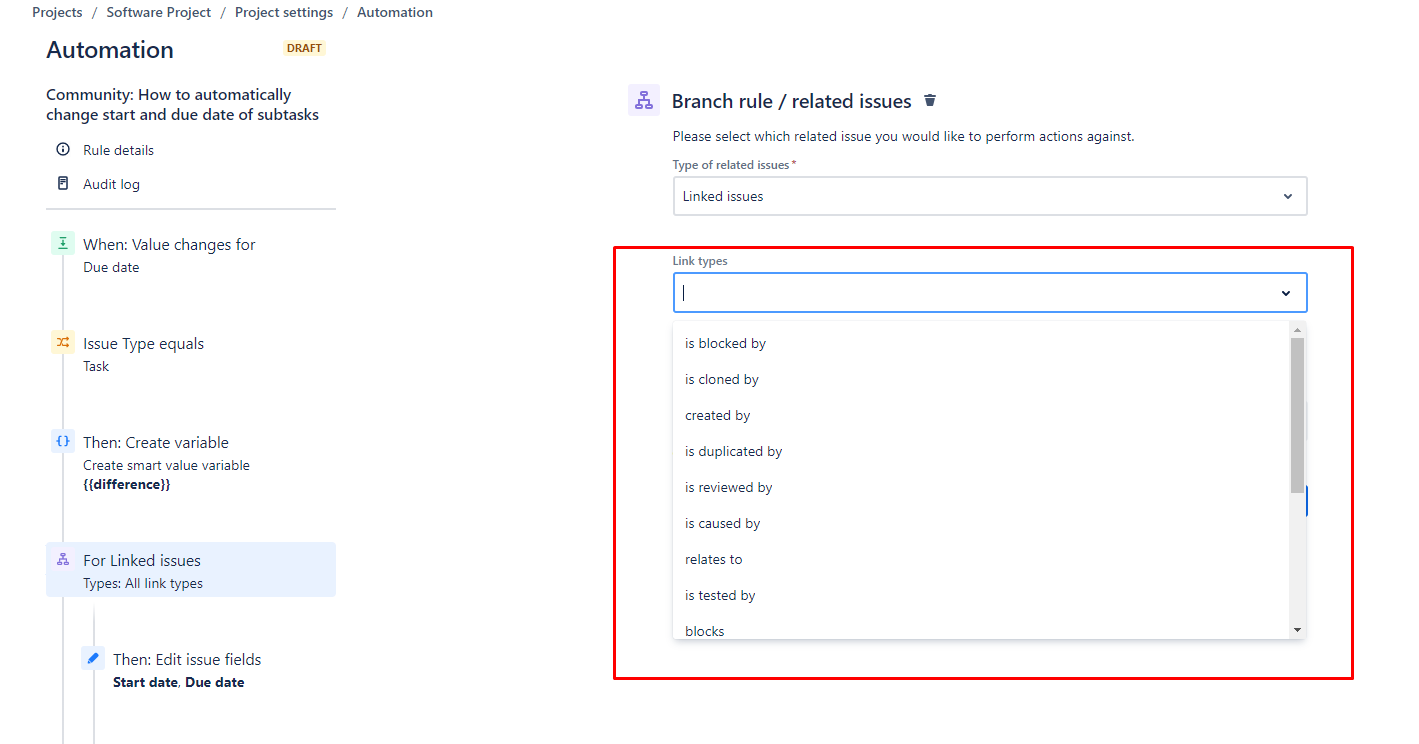Viewport: 1419px width, 744px height.
Task: Navigate to Project settings breadcrumb
Action: pos(283,11)
